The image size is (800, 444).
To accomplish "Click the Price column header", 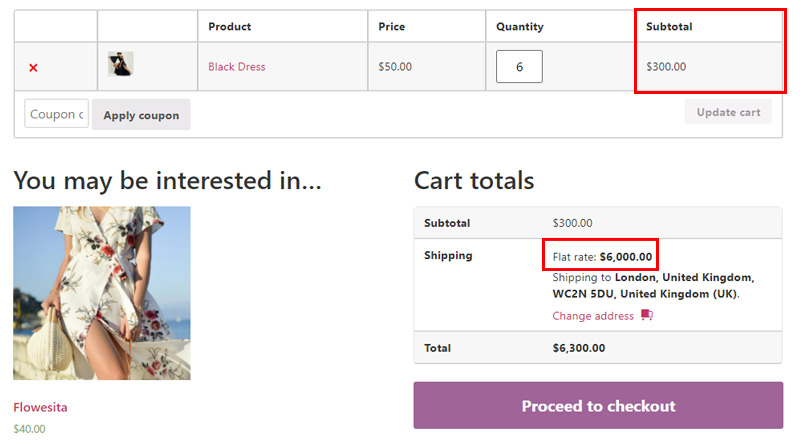I will tap(391, 27).
